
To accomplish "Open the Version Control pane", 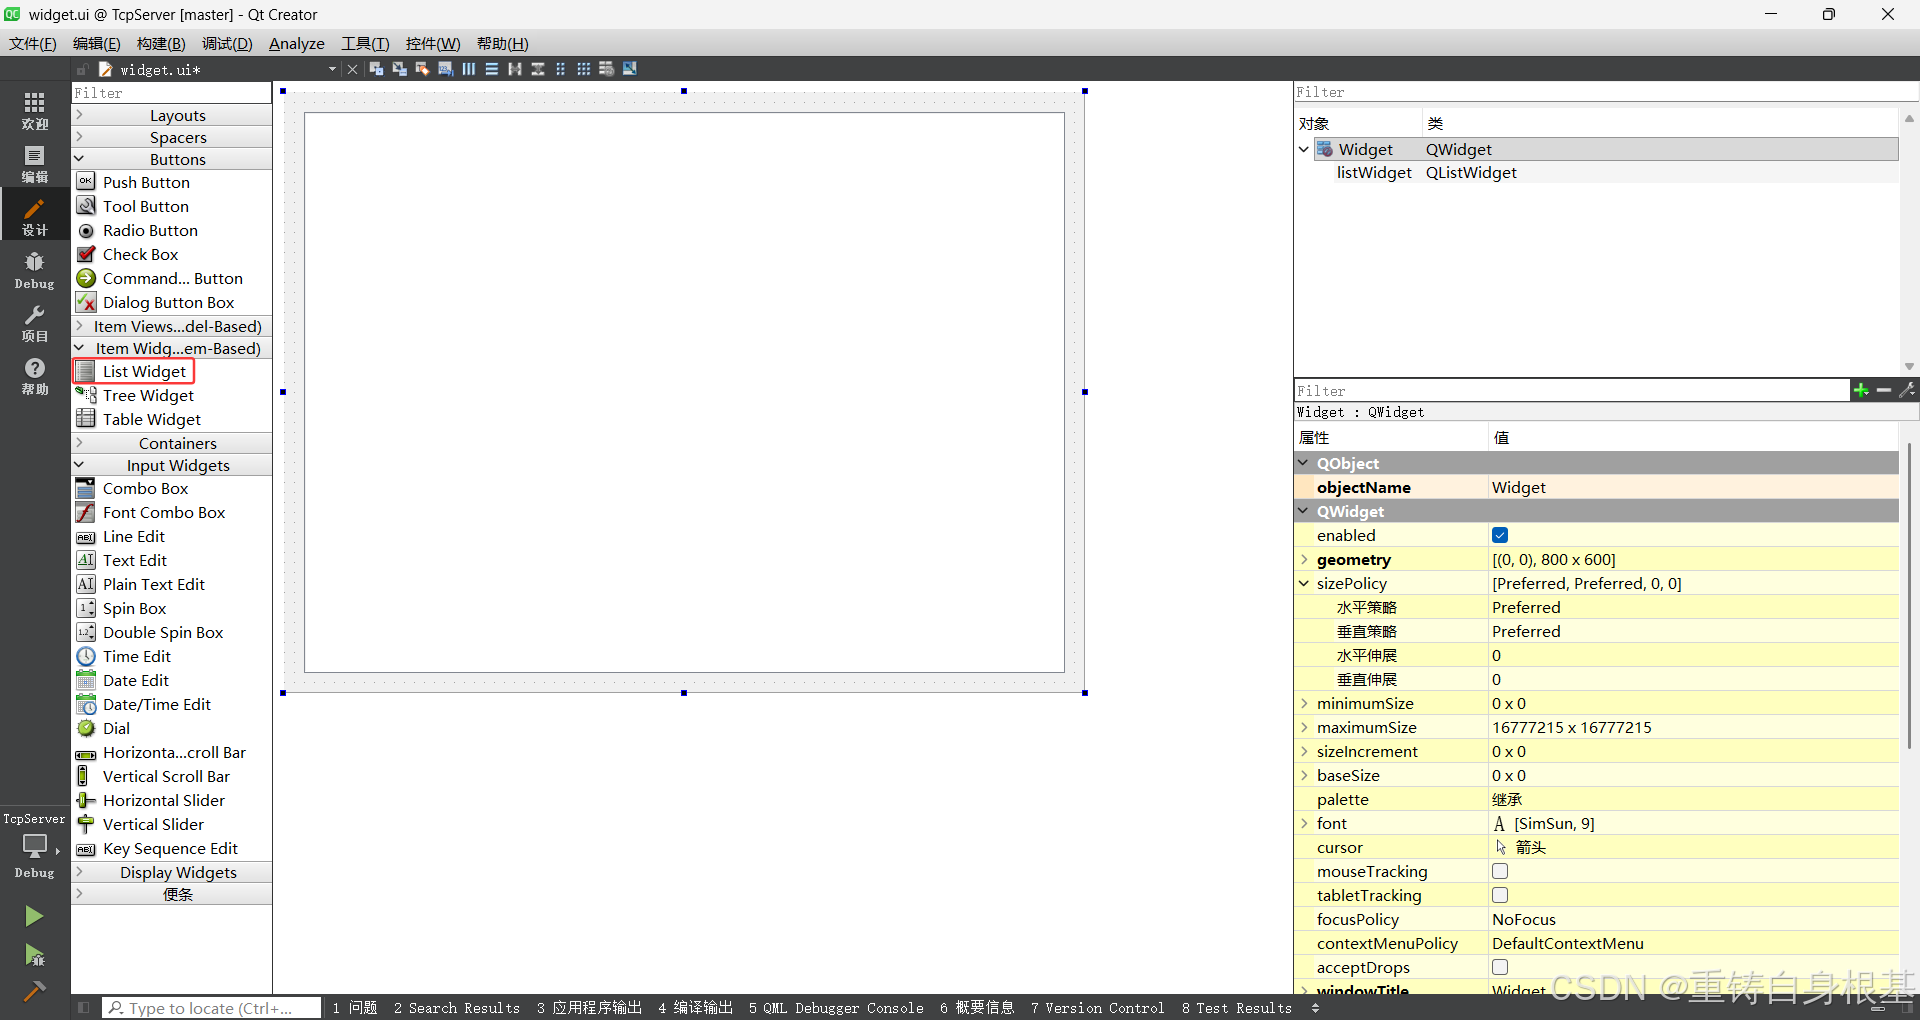I will 1098,1008.
